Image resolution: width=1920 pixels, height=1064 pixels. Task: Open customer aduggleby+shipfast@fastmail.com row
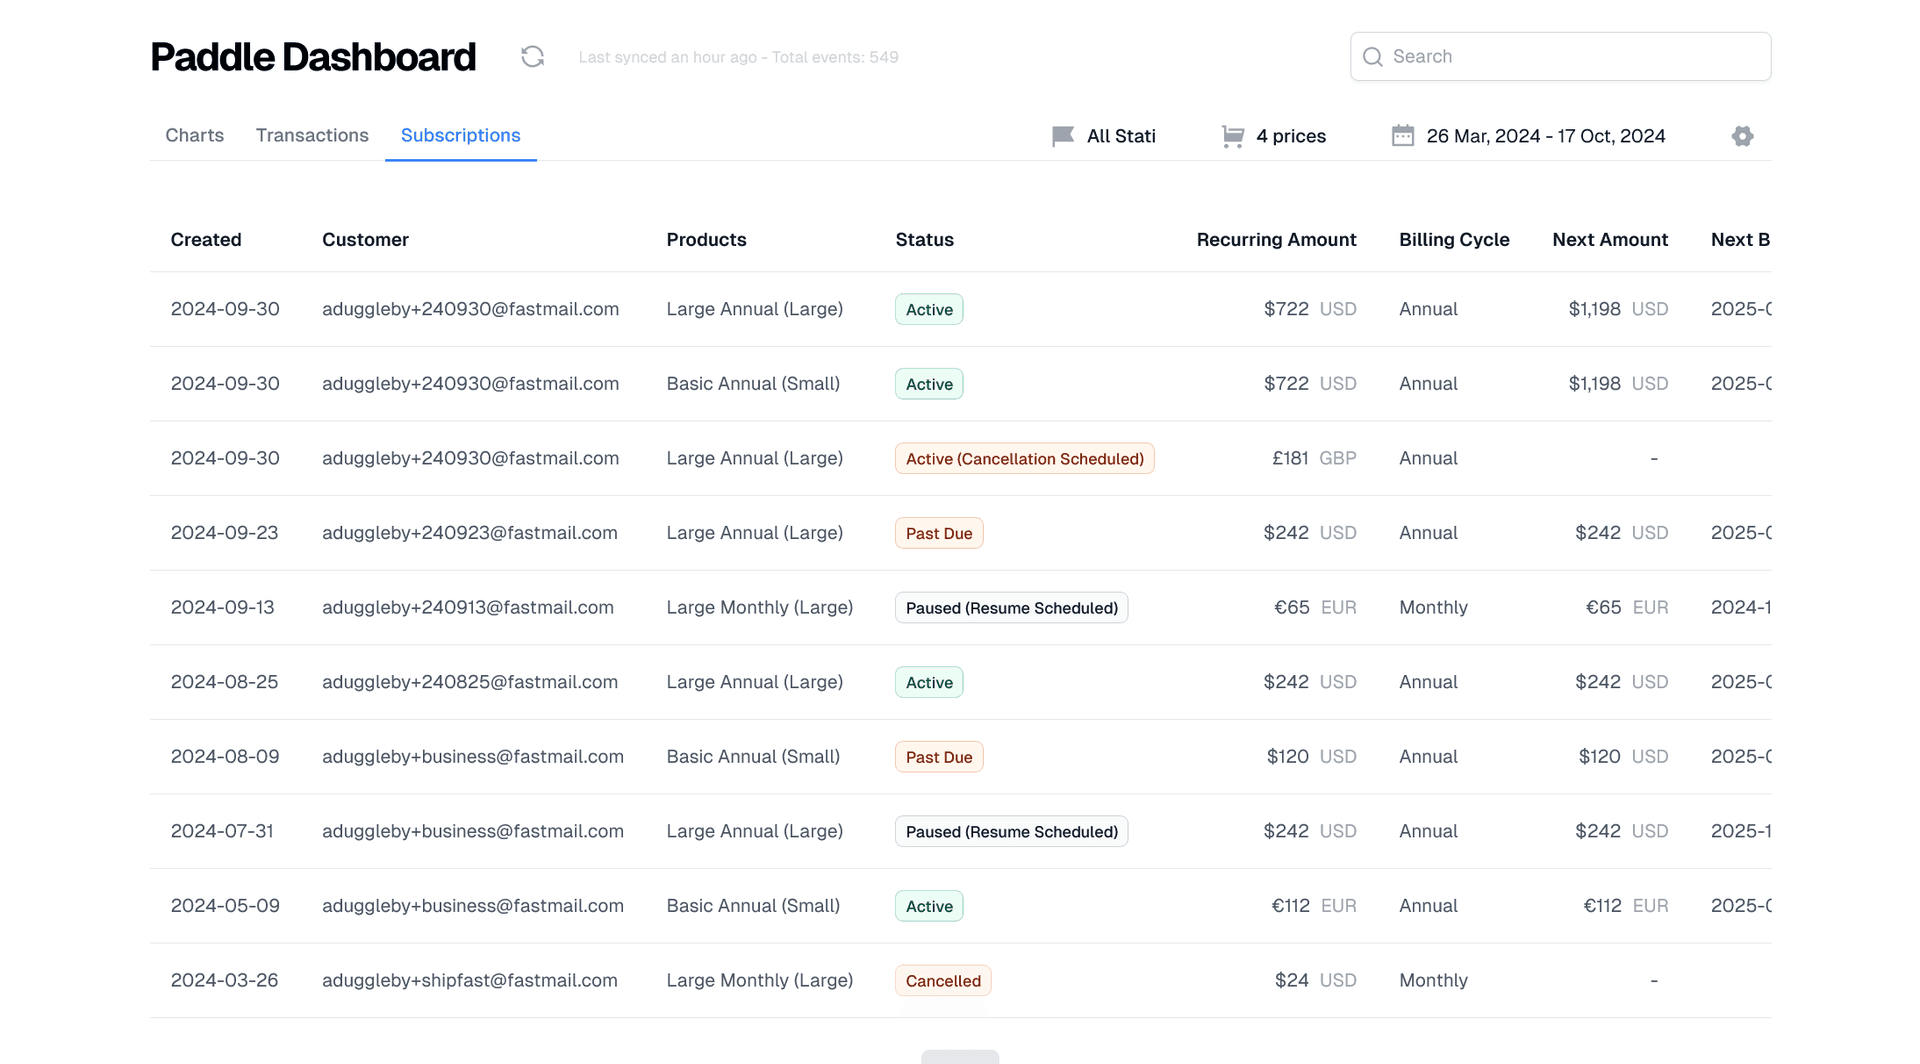[x=469, y=981]
